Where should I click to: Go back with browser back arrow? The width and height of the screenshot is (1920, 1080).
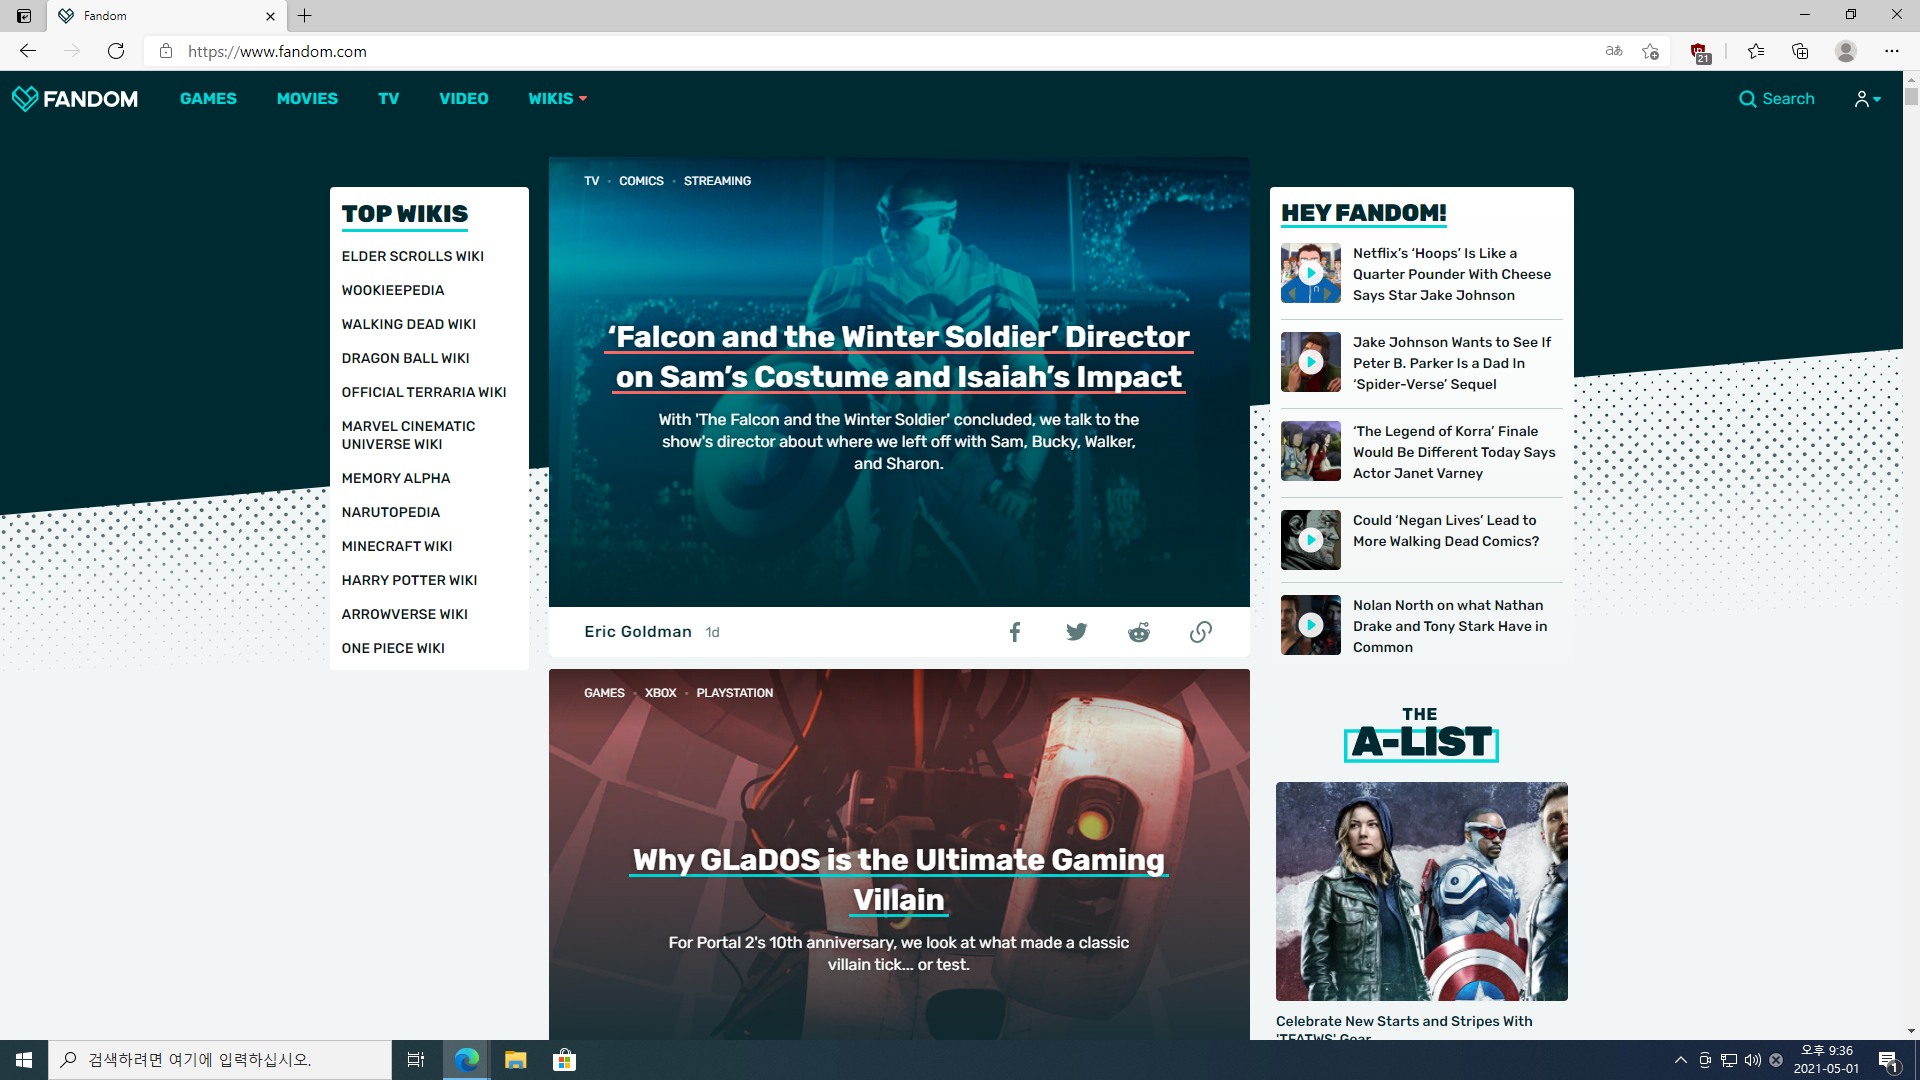pyautogui.click(x=28, y=51)
